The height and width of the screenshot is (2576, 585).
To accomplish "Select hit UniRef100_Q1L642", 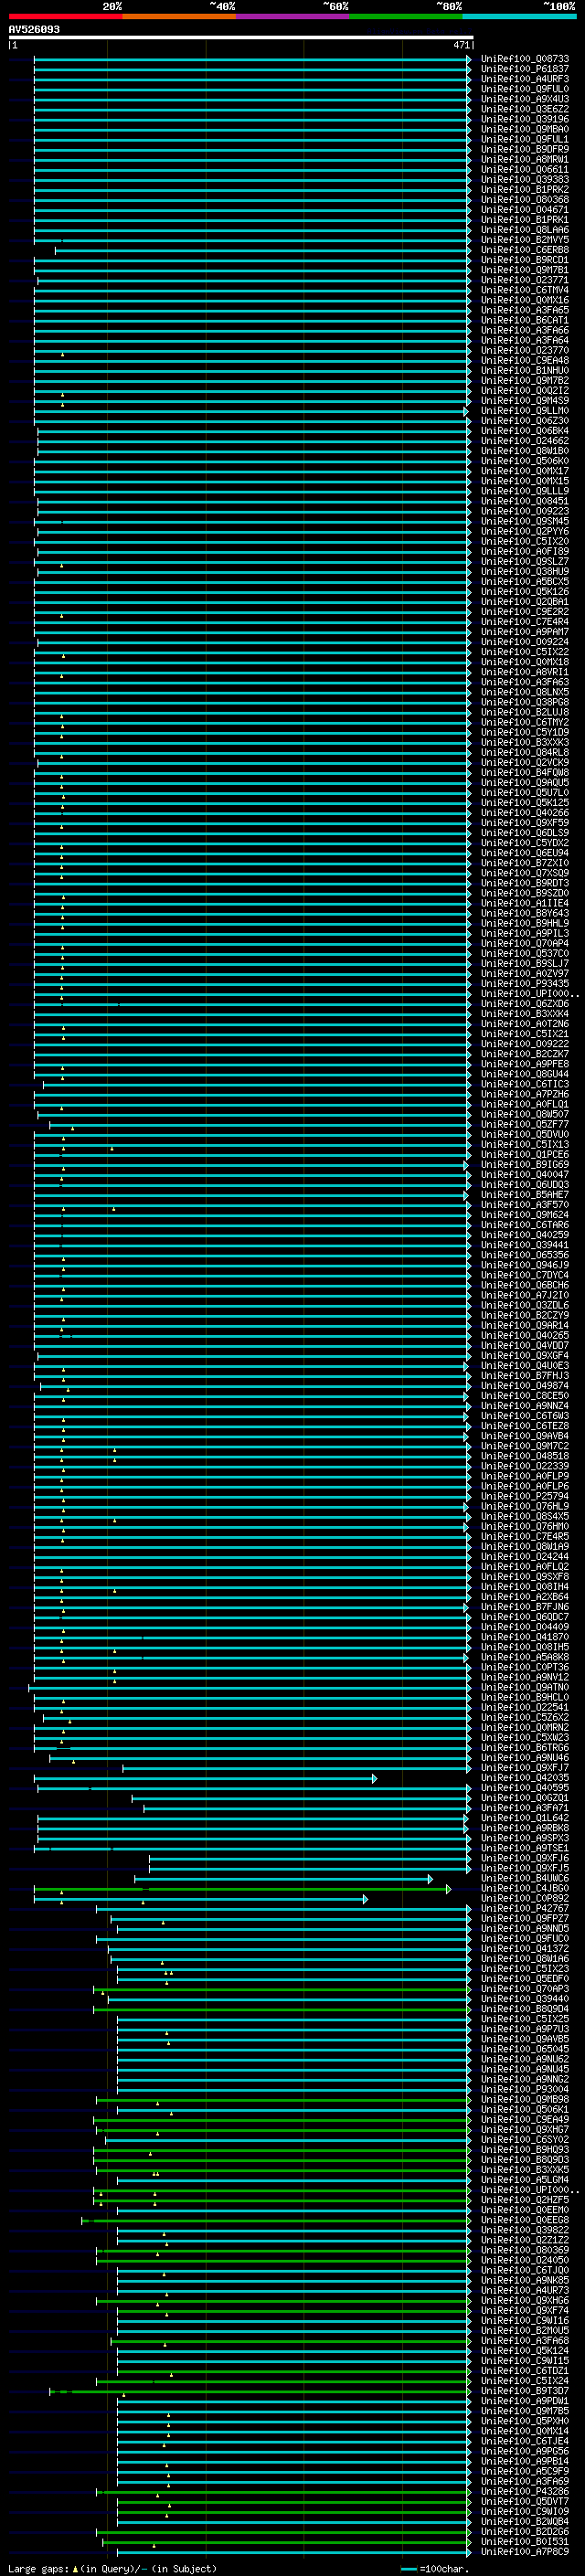I will (x=524, y=1818).
